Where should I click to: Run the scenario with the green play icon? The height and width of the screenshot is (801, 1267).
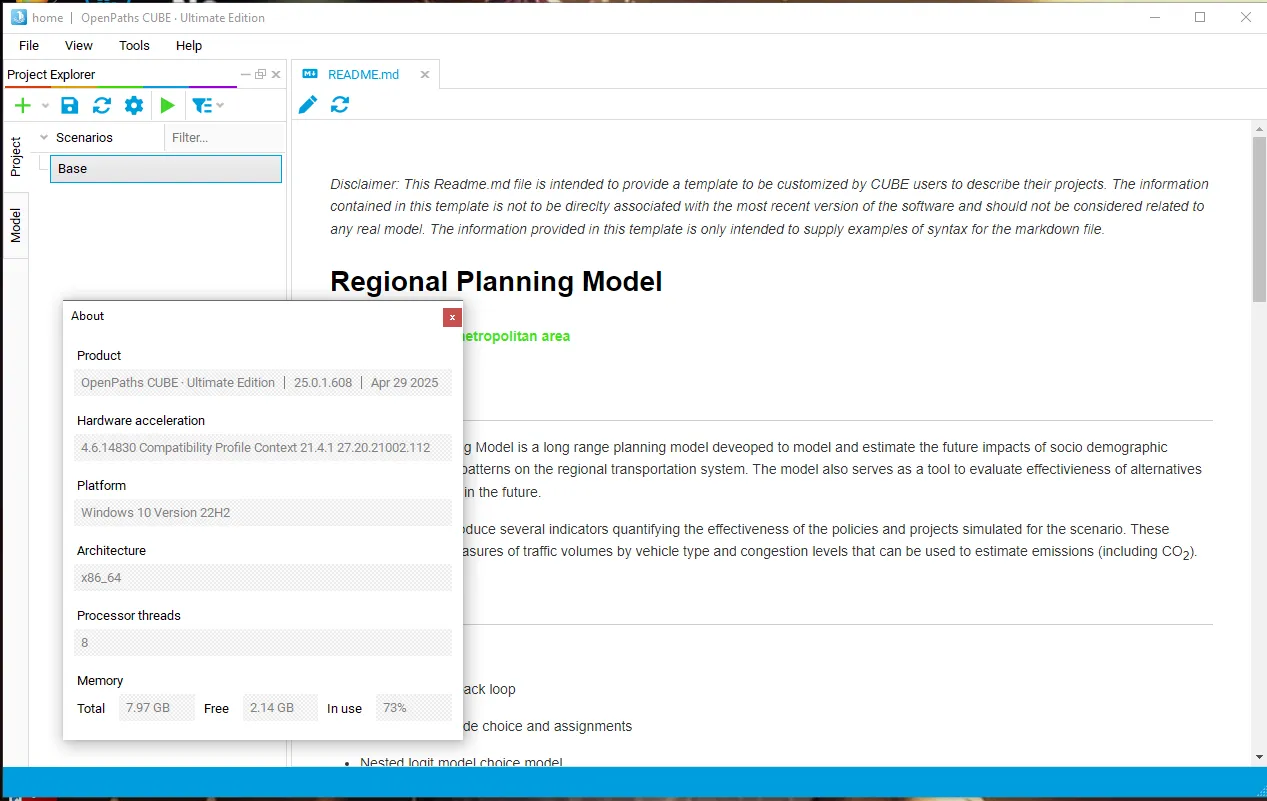click(x=167, y=106)
